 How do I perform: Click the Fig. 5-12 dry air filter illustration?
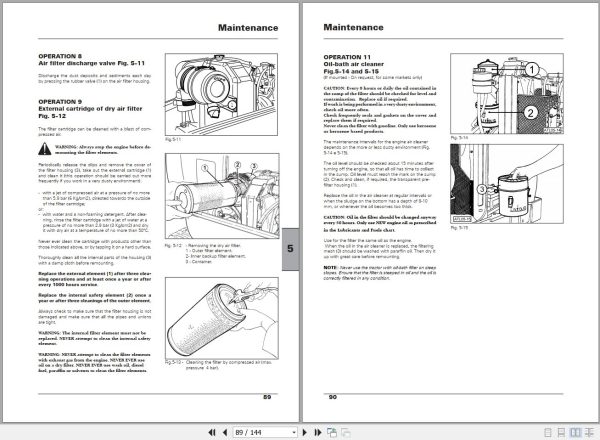click(222, 196)
